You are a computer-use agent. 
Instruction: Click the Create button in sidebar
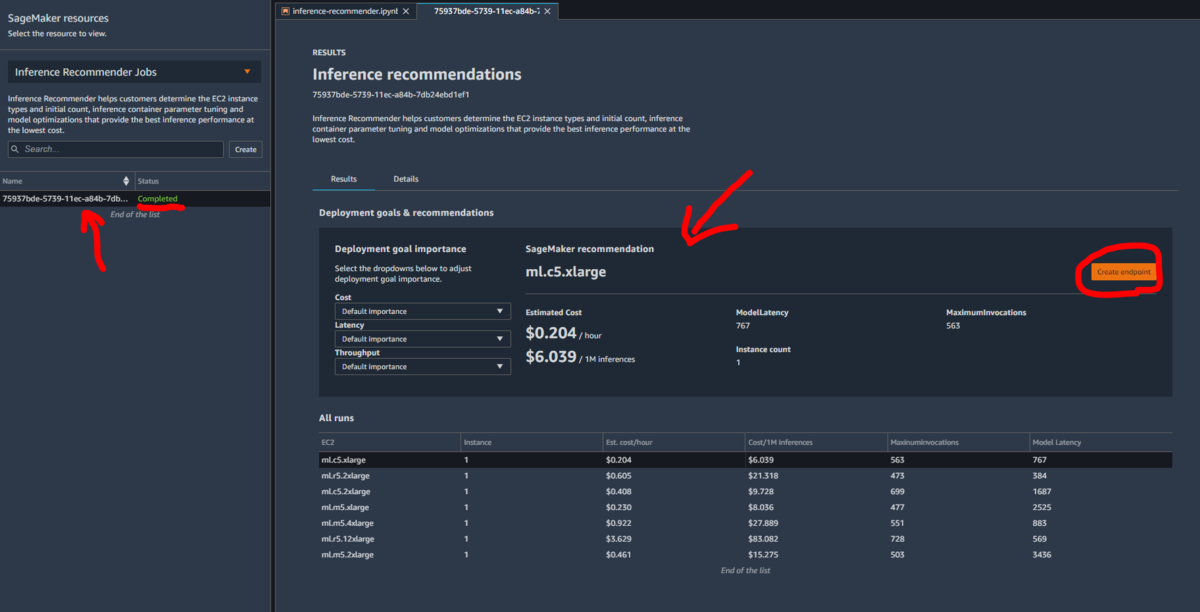coord(245,149)
